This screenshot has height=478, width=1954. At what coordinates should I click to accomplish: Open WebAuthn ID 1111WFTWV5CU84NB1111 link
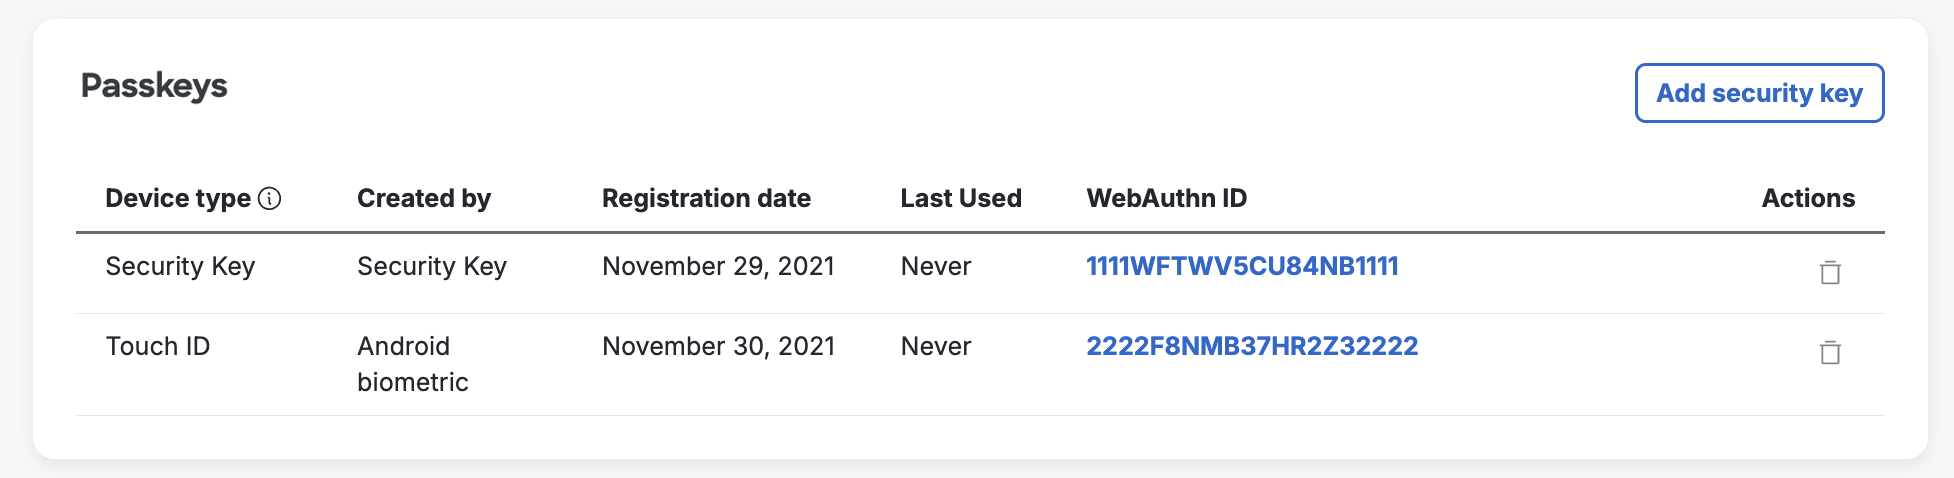[1242, 266]
